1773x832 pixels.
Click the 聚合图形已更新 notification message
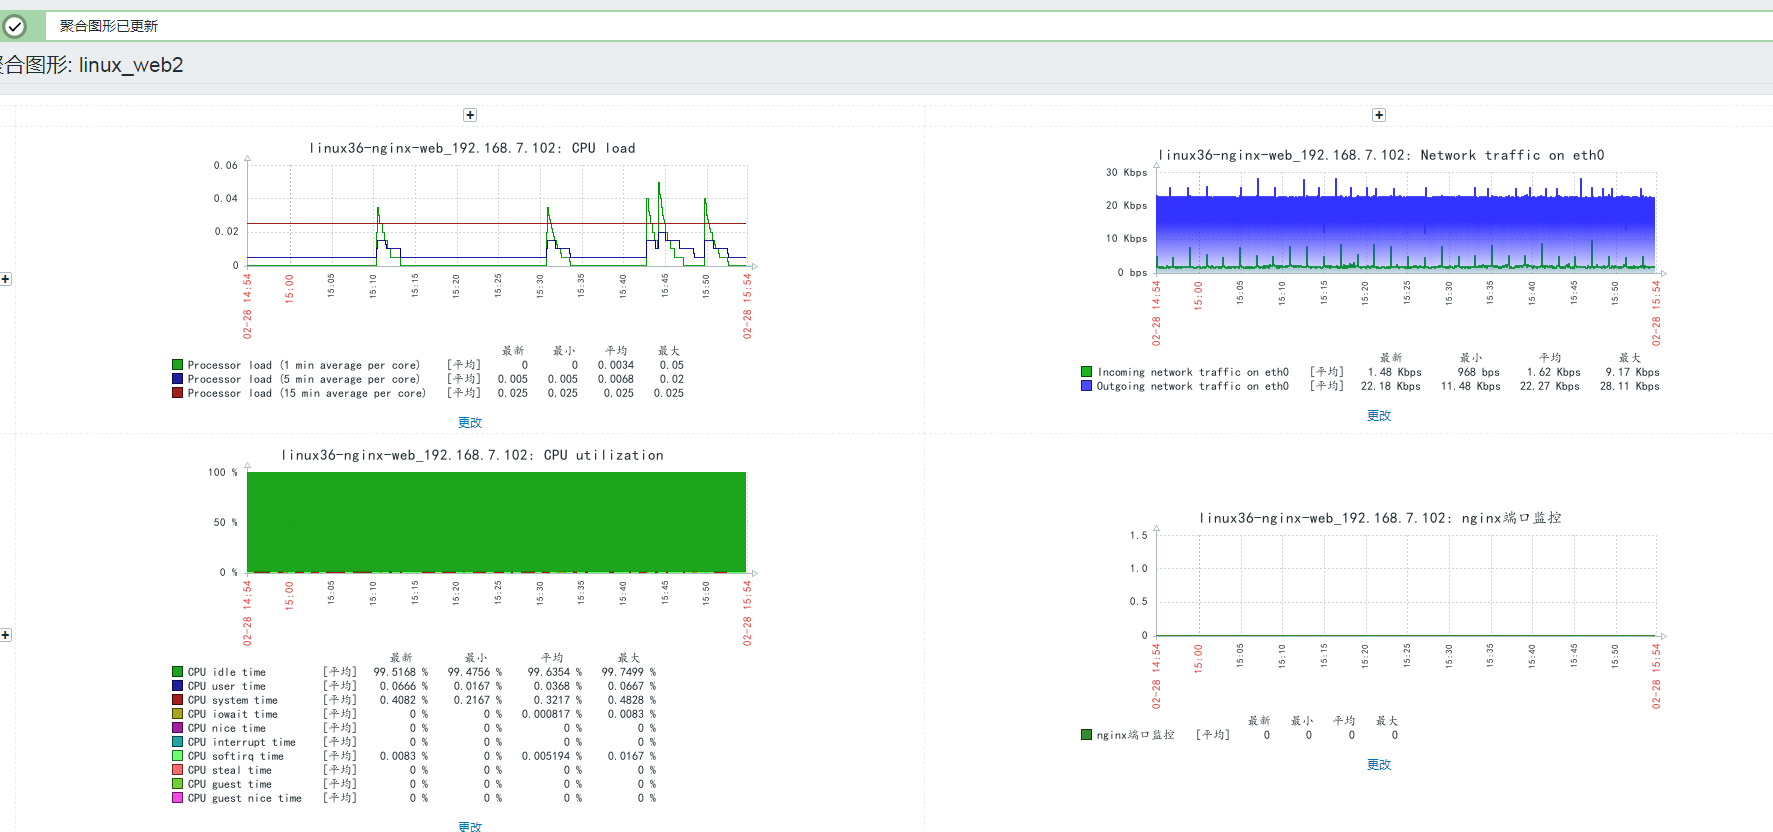pos(108,26)
